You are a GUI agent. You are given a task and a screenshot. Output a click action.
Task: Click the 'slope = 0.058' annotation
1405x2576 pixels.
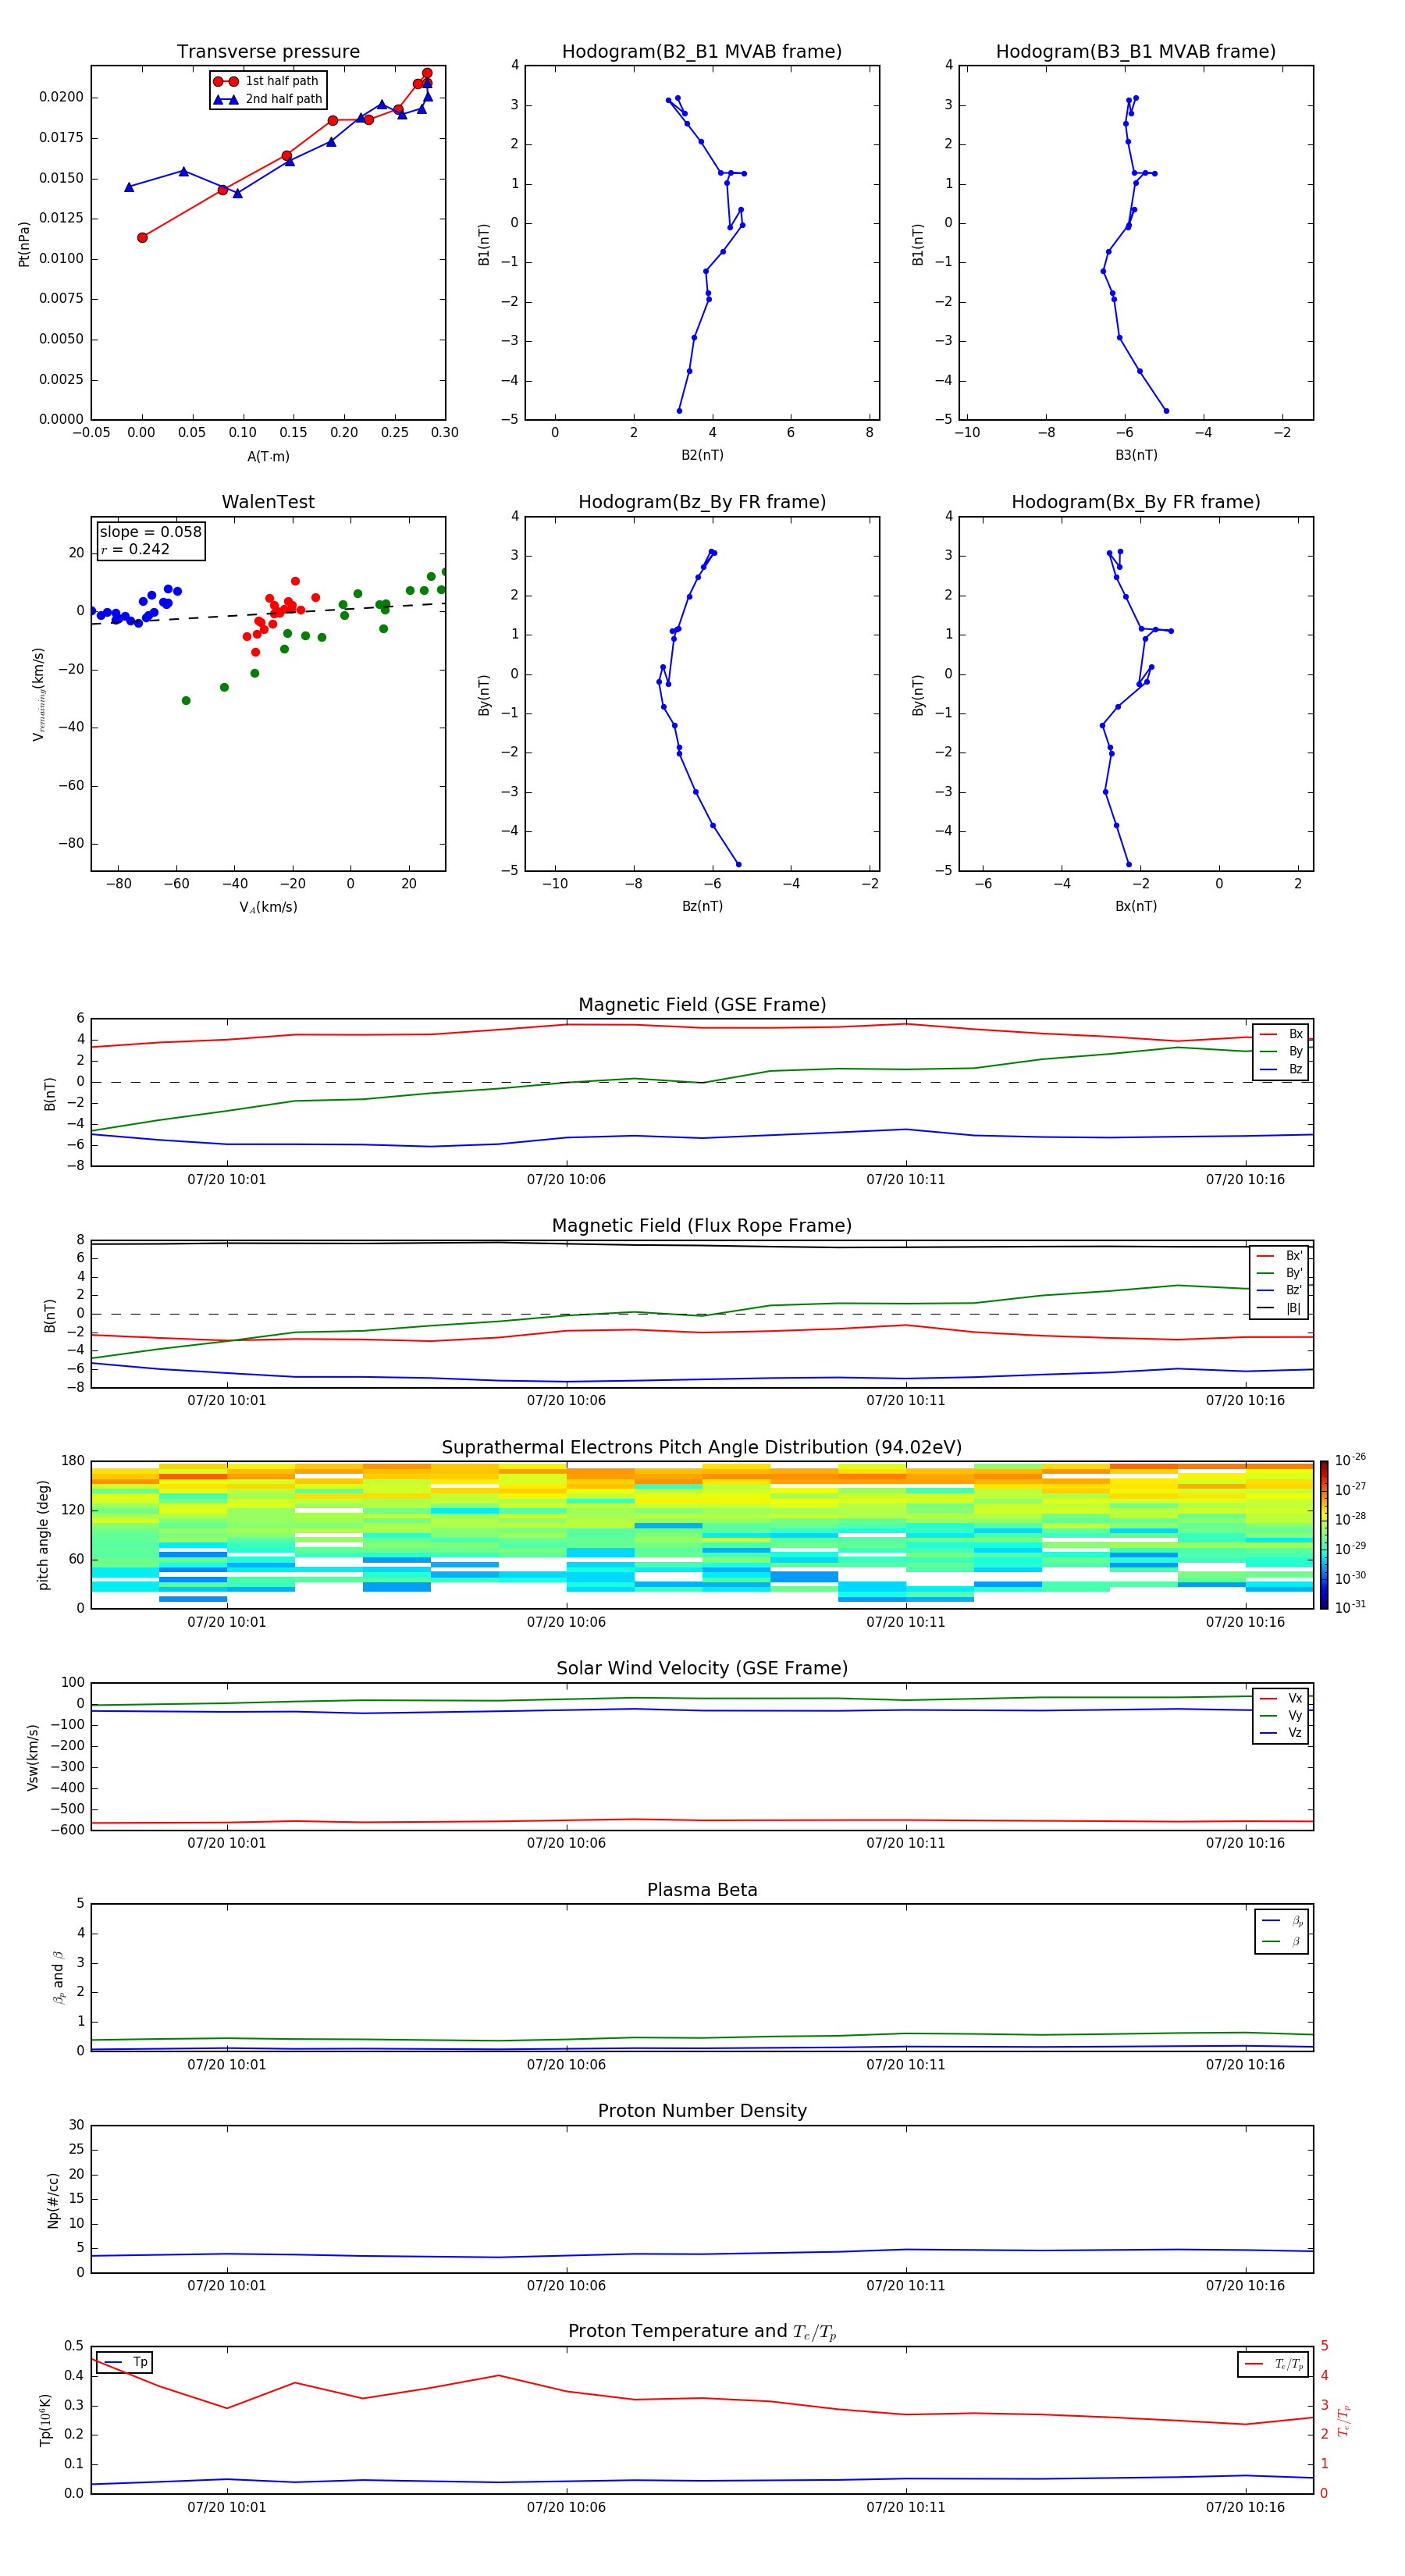(x=150, y=532)
